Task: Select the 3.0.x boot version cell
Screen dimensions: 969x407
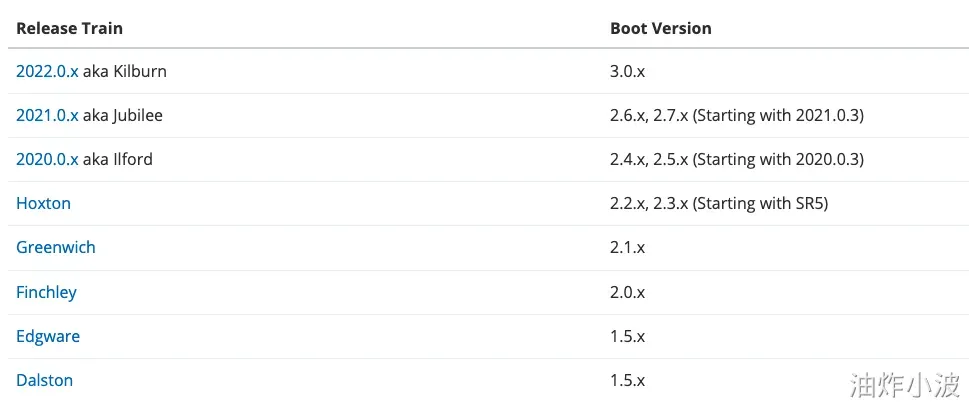Action: click(628, 72)
